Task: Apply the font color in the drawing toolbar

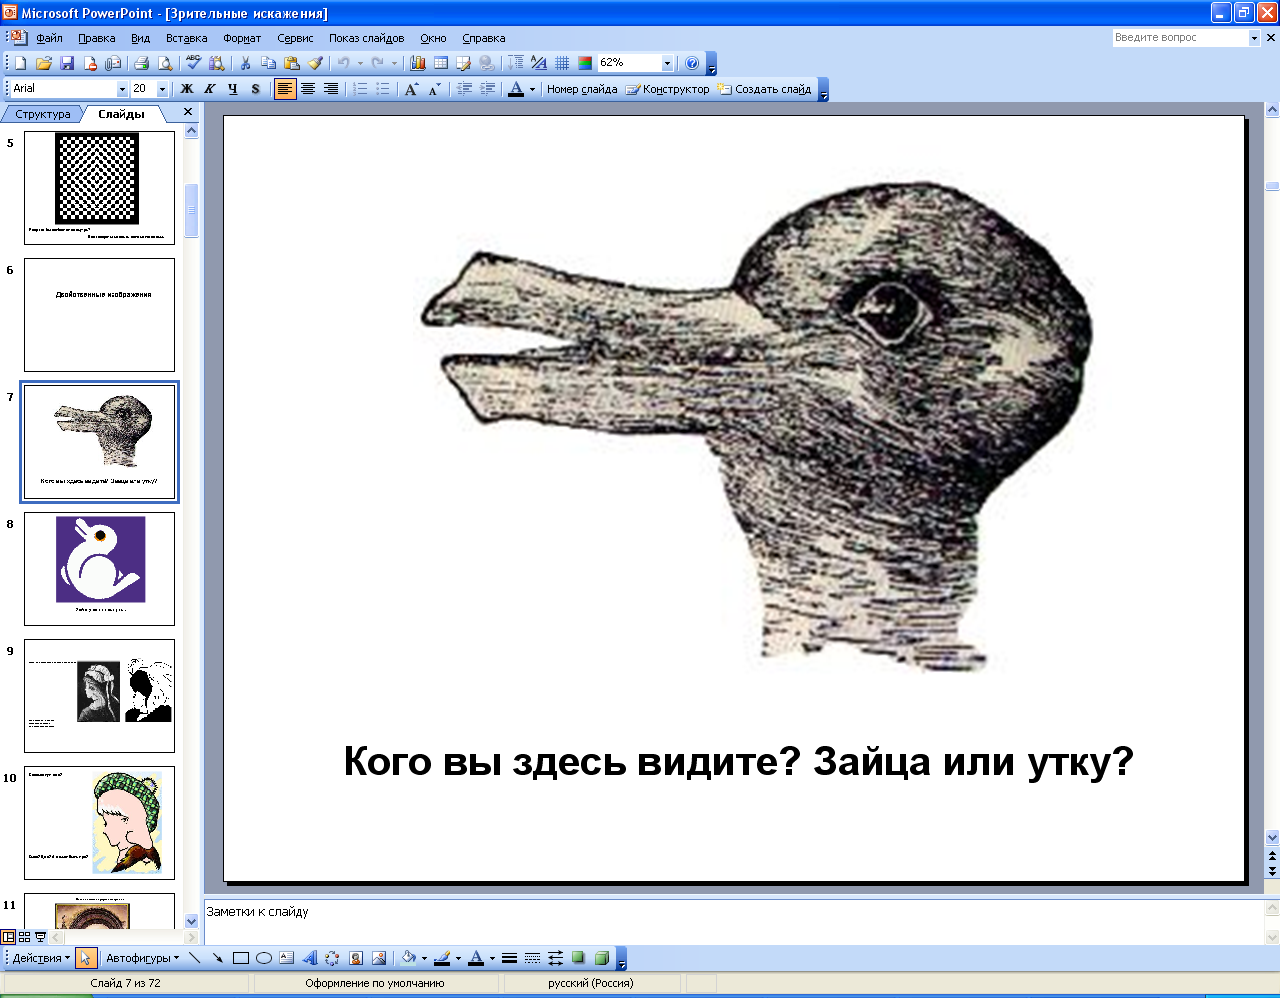Action: [476, 958]
